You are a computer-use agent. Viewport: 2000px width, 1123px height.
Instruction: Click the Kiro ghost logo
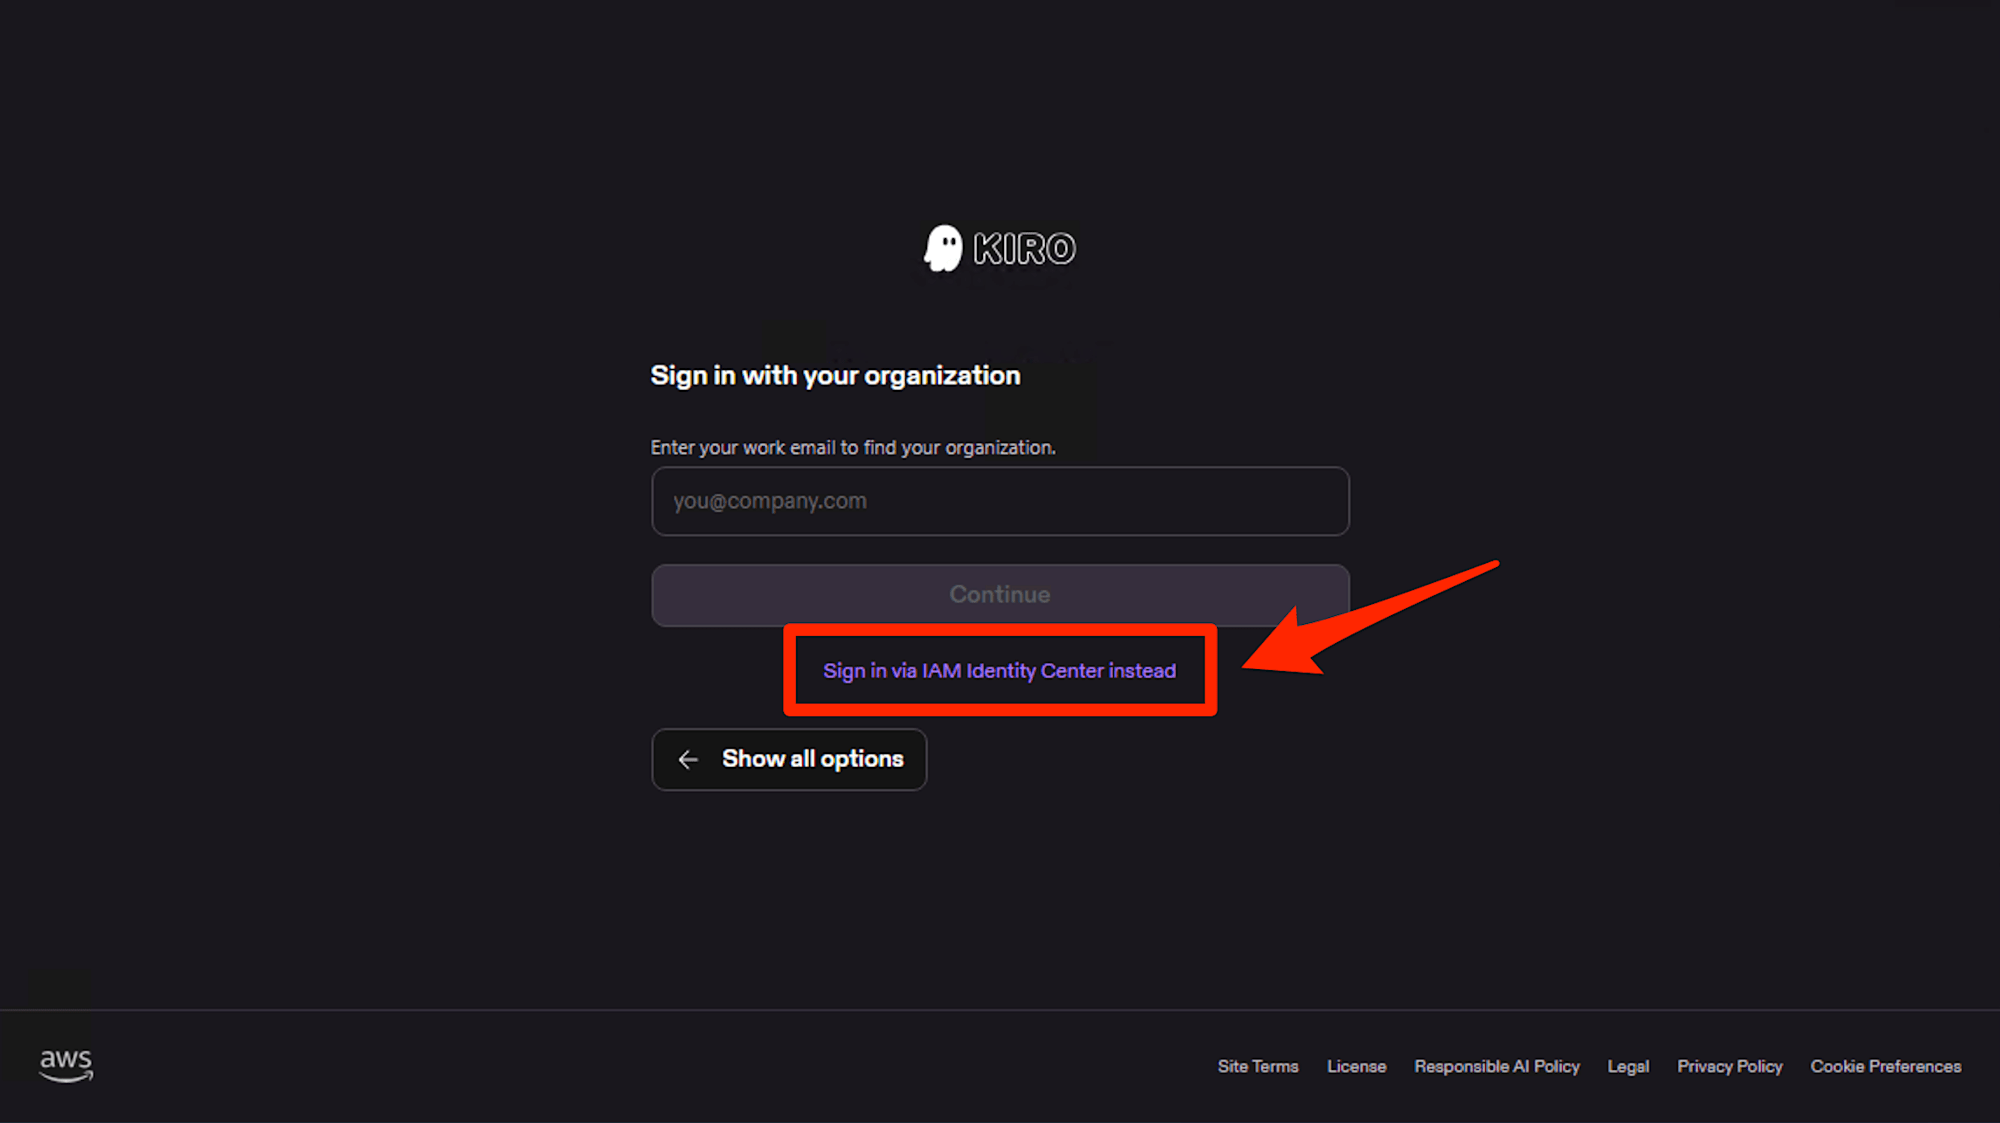click(x=942, y=248)
